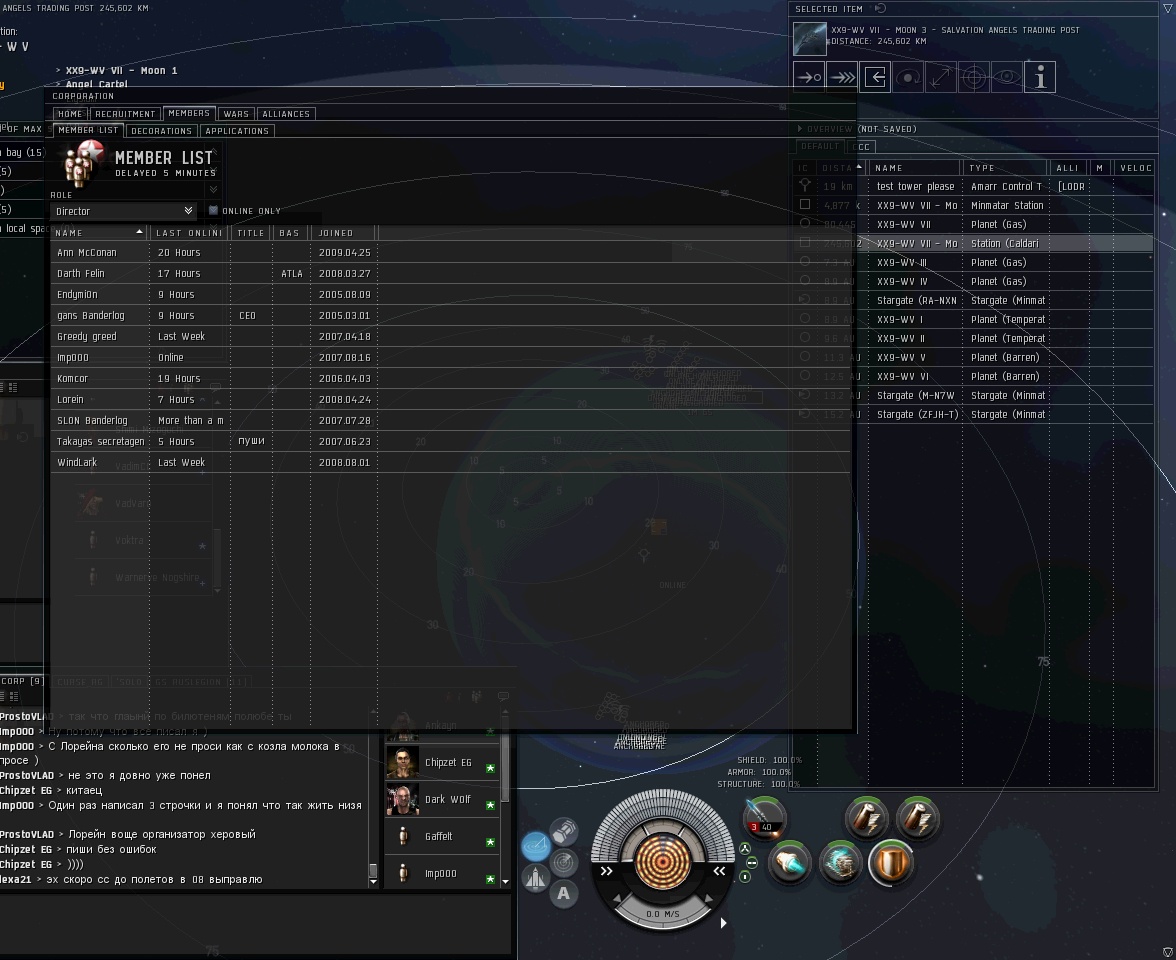1176x960 pixels.
Task: Click the Lock Target crosshair icon
Action: [x=974, y=77]
